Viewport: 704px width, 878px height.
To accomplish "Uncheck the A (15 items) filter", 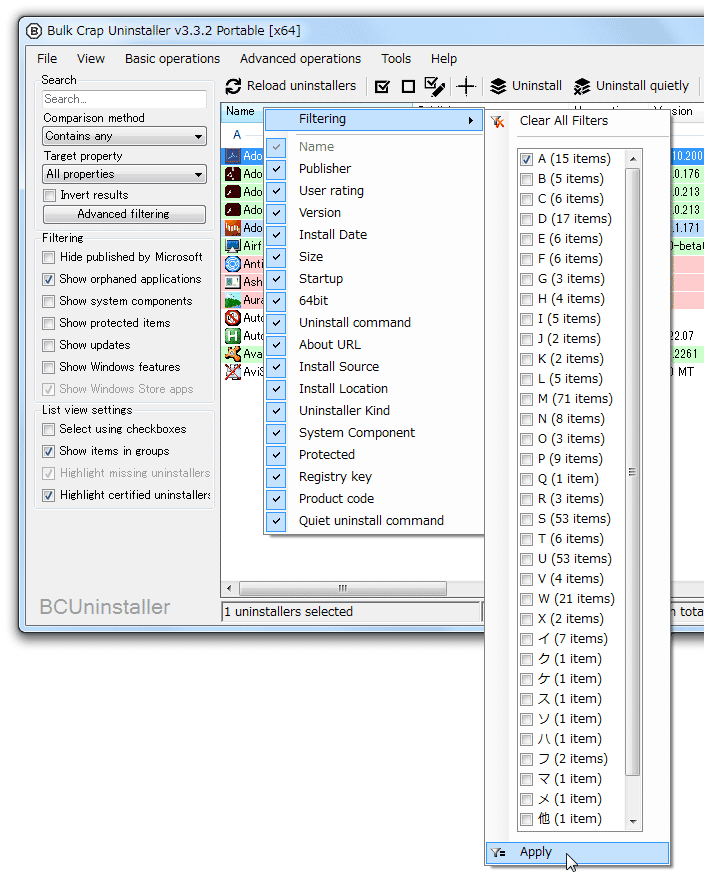I will click(526, 160).
